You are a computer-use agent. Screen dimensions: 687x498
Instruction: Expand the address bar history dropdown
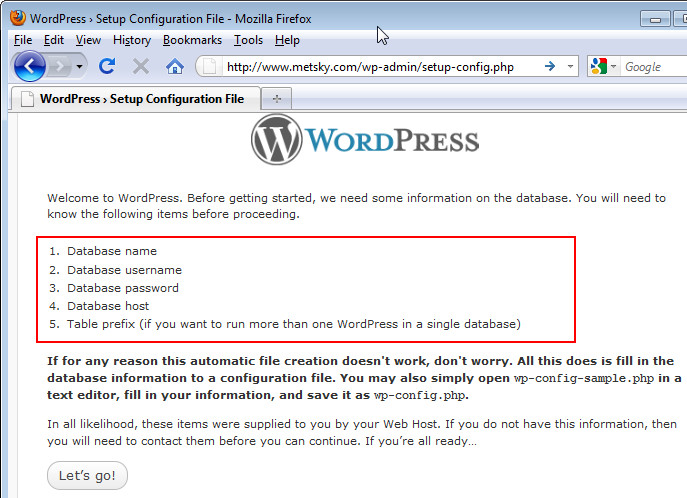pyautogui.click(x=570, y=67)
